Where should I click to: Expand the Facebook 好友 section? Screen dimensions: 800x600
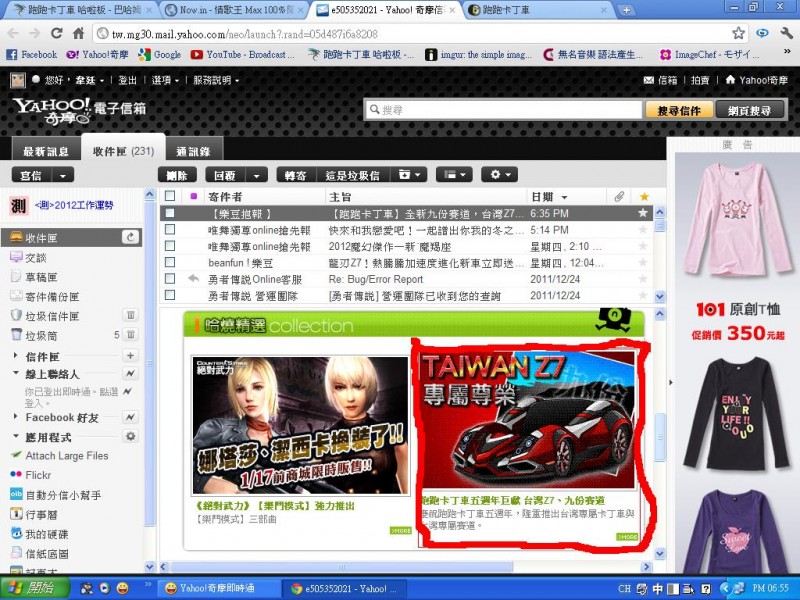[x=16, y=417]
